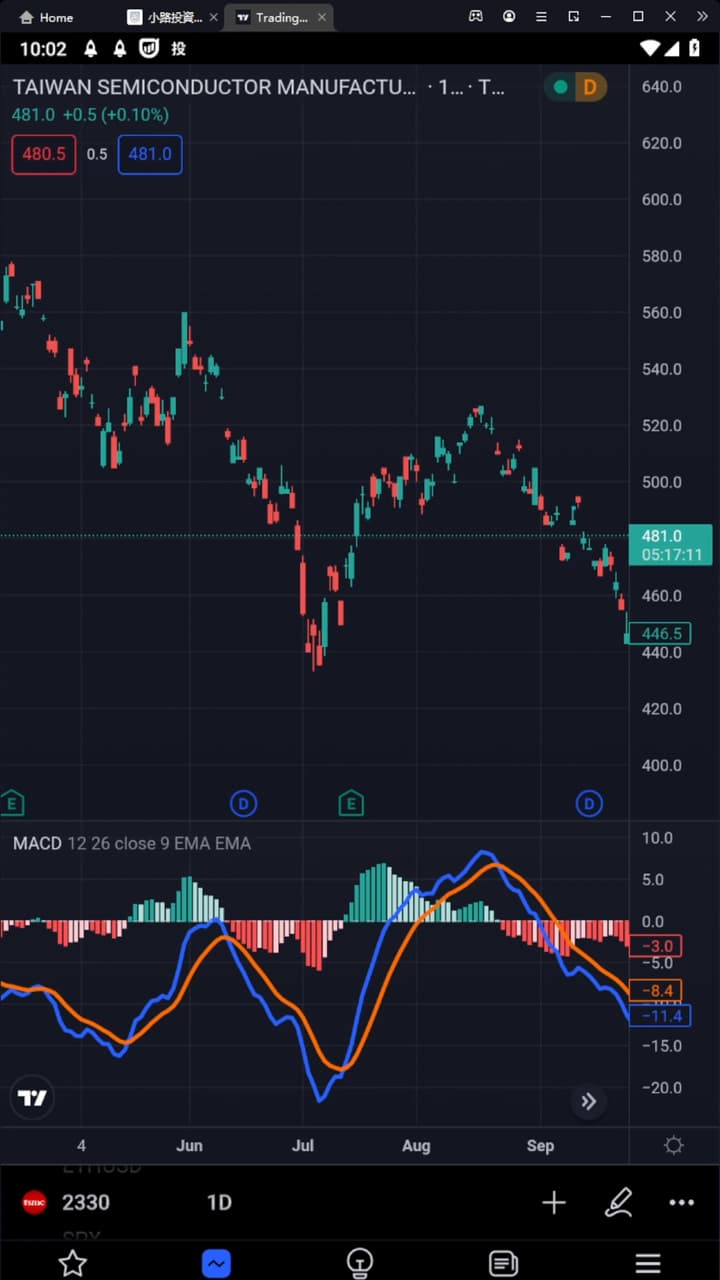The height and width of the screenshot is (1280, 720).
Task: Expand the three-dots more options menu
Action: coord(682,1202)
